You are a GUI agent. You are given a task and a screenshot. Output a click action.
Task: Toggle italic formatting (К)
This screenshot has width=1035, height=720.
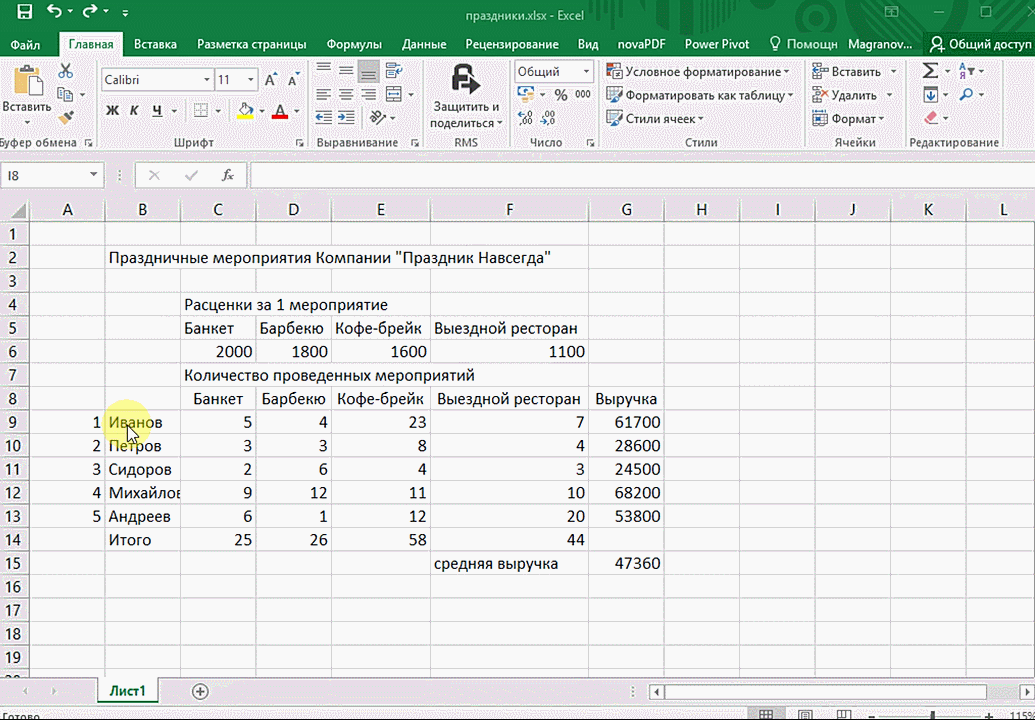coord(135,111)
